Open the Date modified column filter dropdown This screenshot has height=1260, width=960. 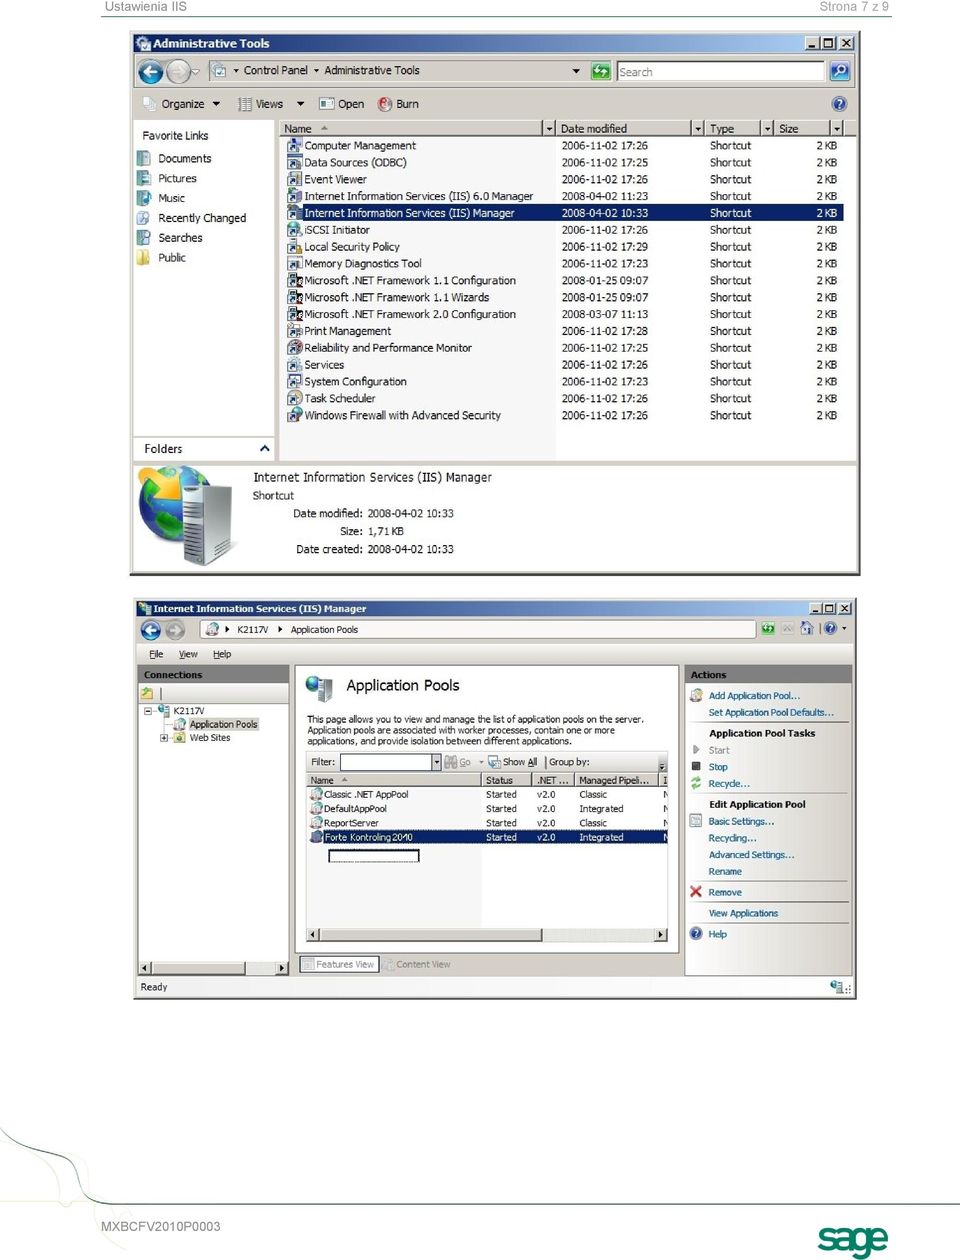(698, 129)
